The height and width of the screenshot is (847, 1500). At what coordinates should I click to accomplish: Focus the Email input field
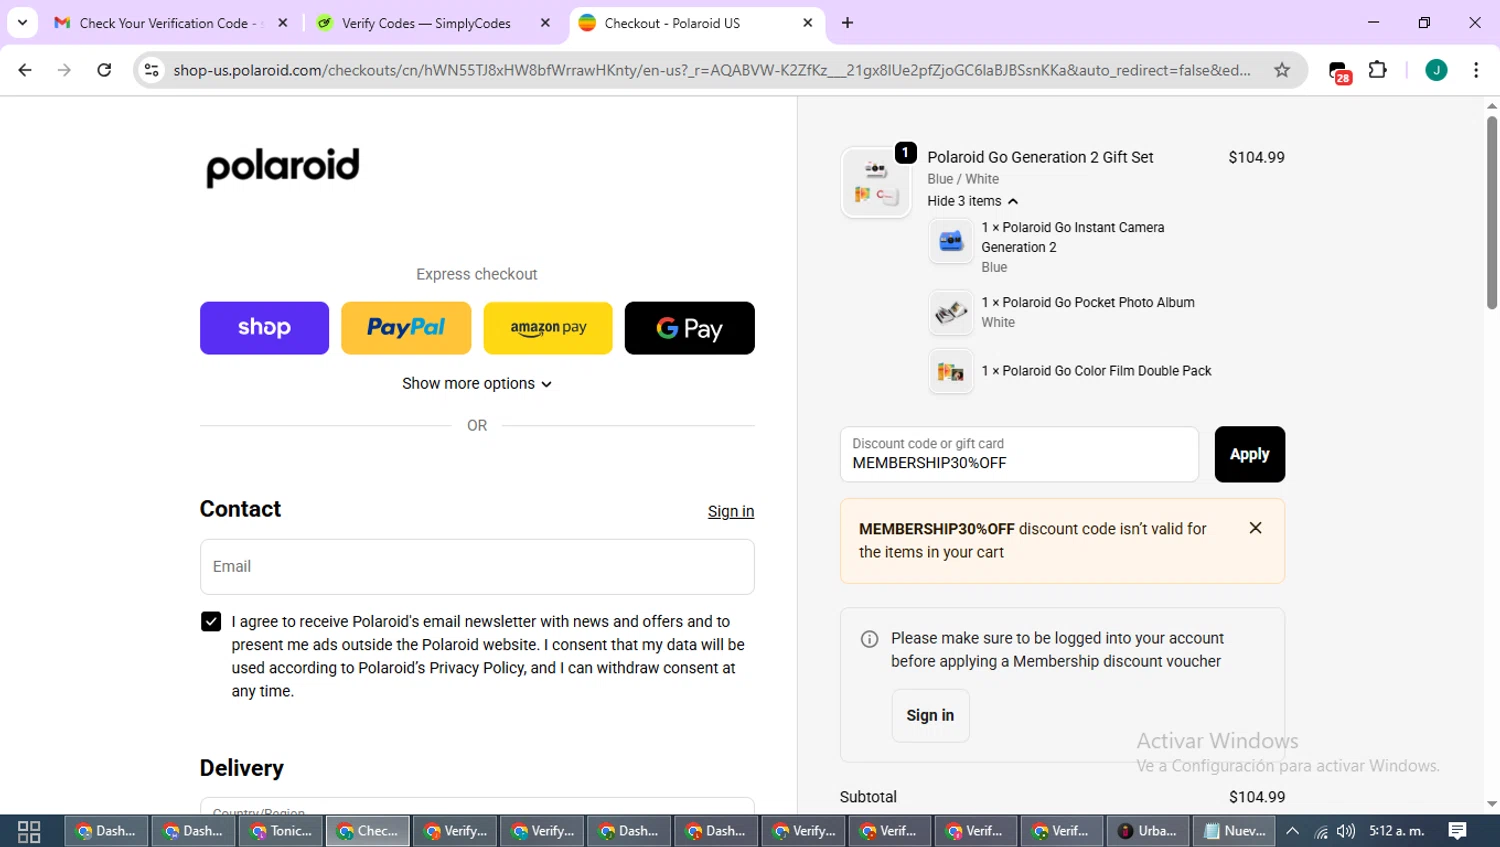(477, 567)
